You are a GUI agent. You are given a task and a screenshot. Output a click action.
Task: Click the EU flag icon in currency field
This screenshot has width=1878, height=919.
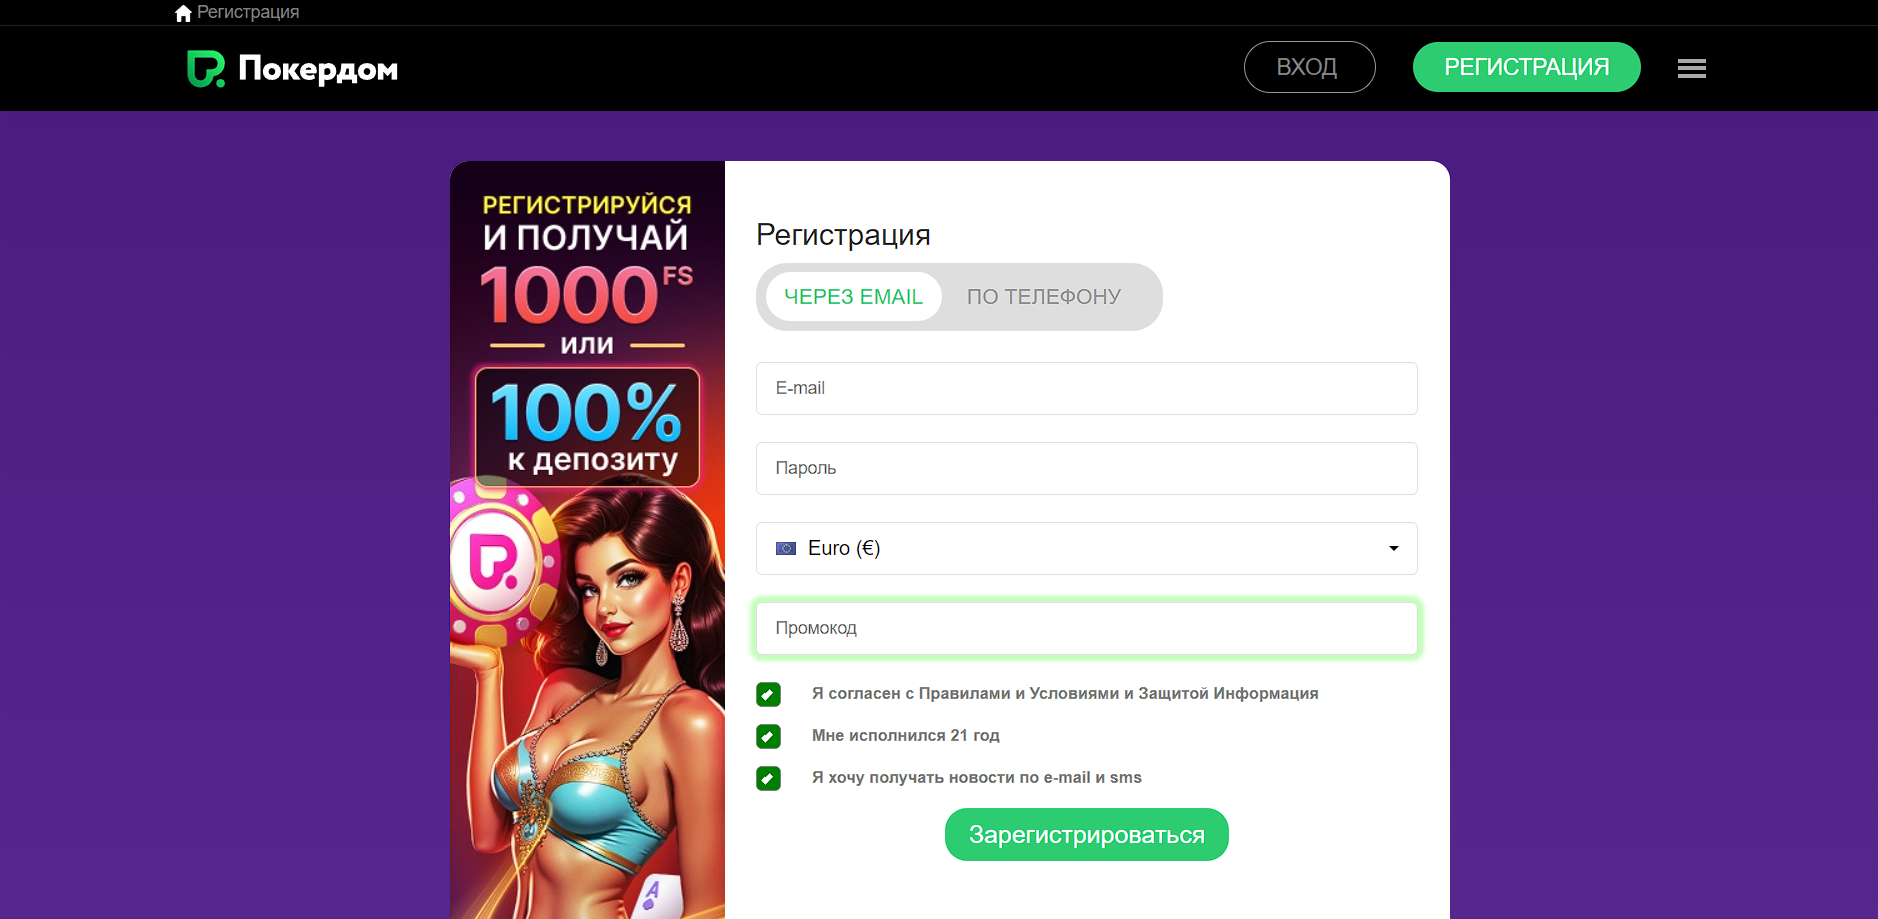[786, 548]
